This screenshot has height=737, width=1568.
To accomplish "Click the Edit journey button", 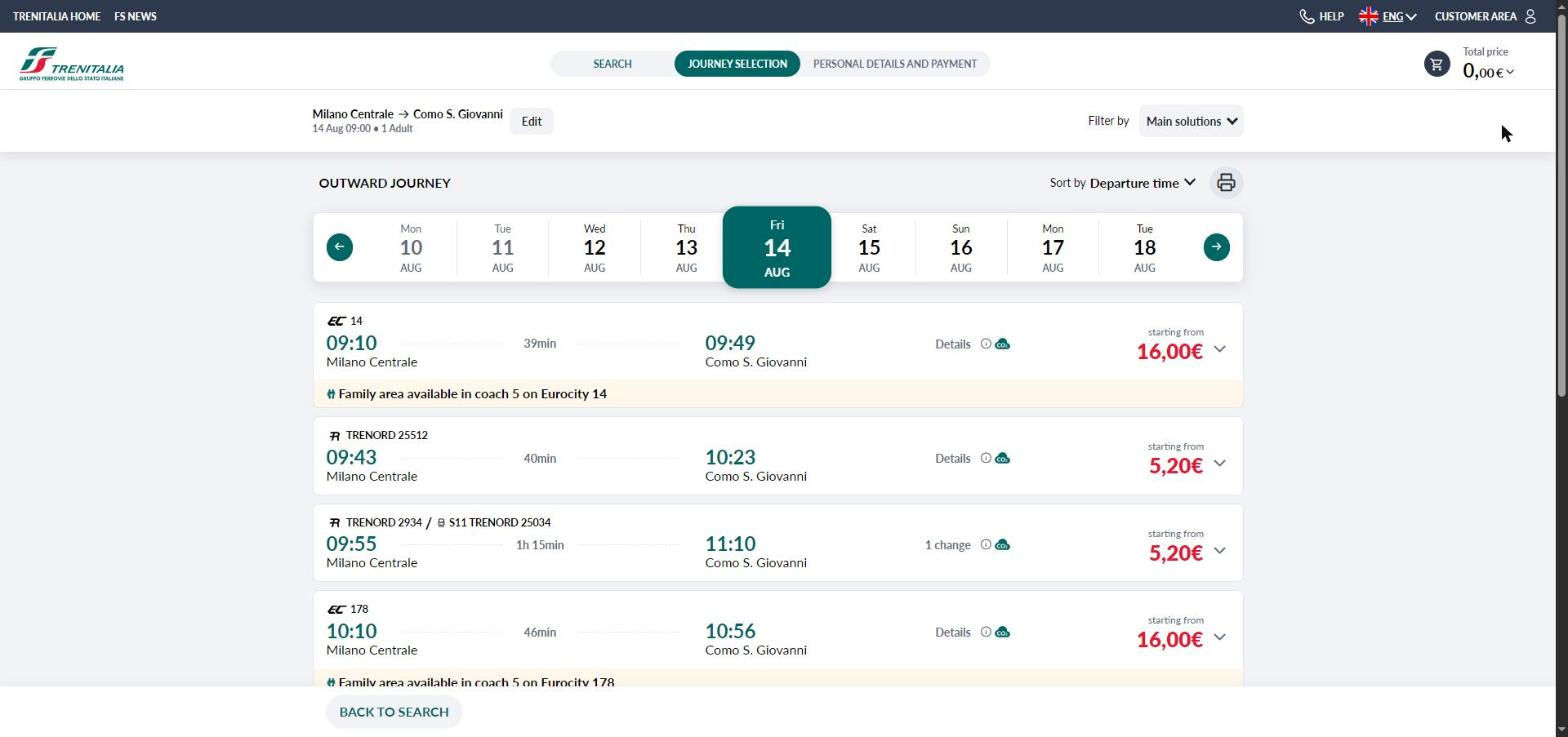I will pos(531,121).
